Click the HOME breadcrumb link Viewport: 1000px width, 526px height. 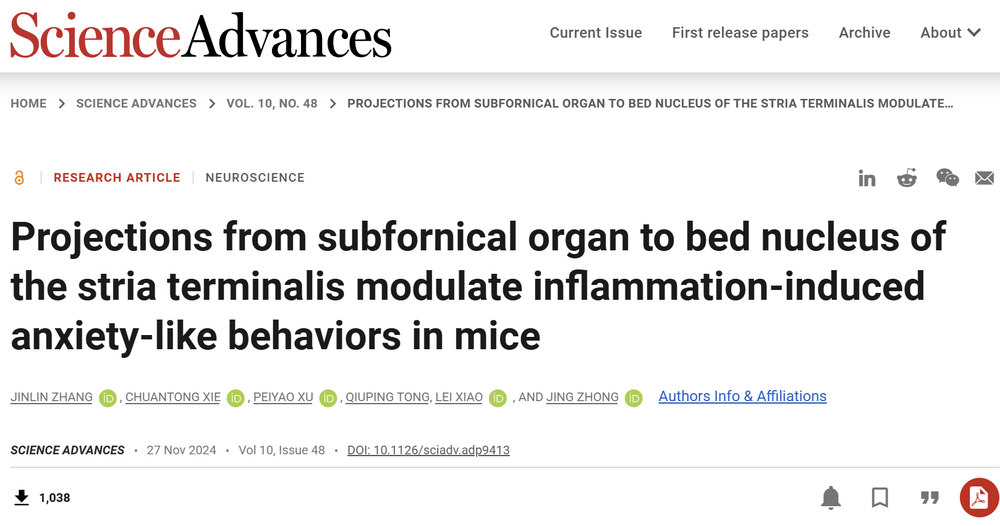(x=28, y=103)
